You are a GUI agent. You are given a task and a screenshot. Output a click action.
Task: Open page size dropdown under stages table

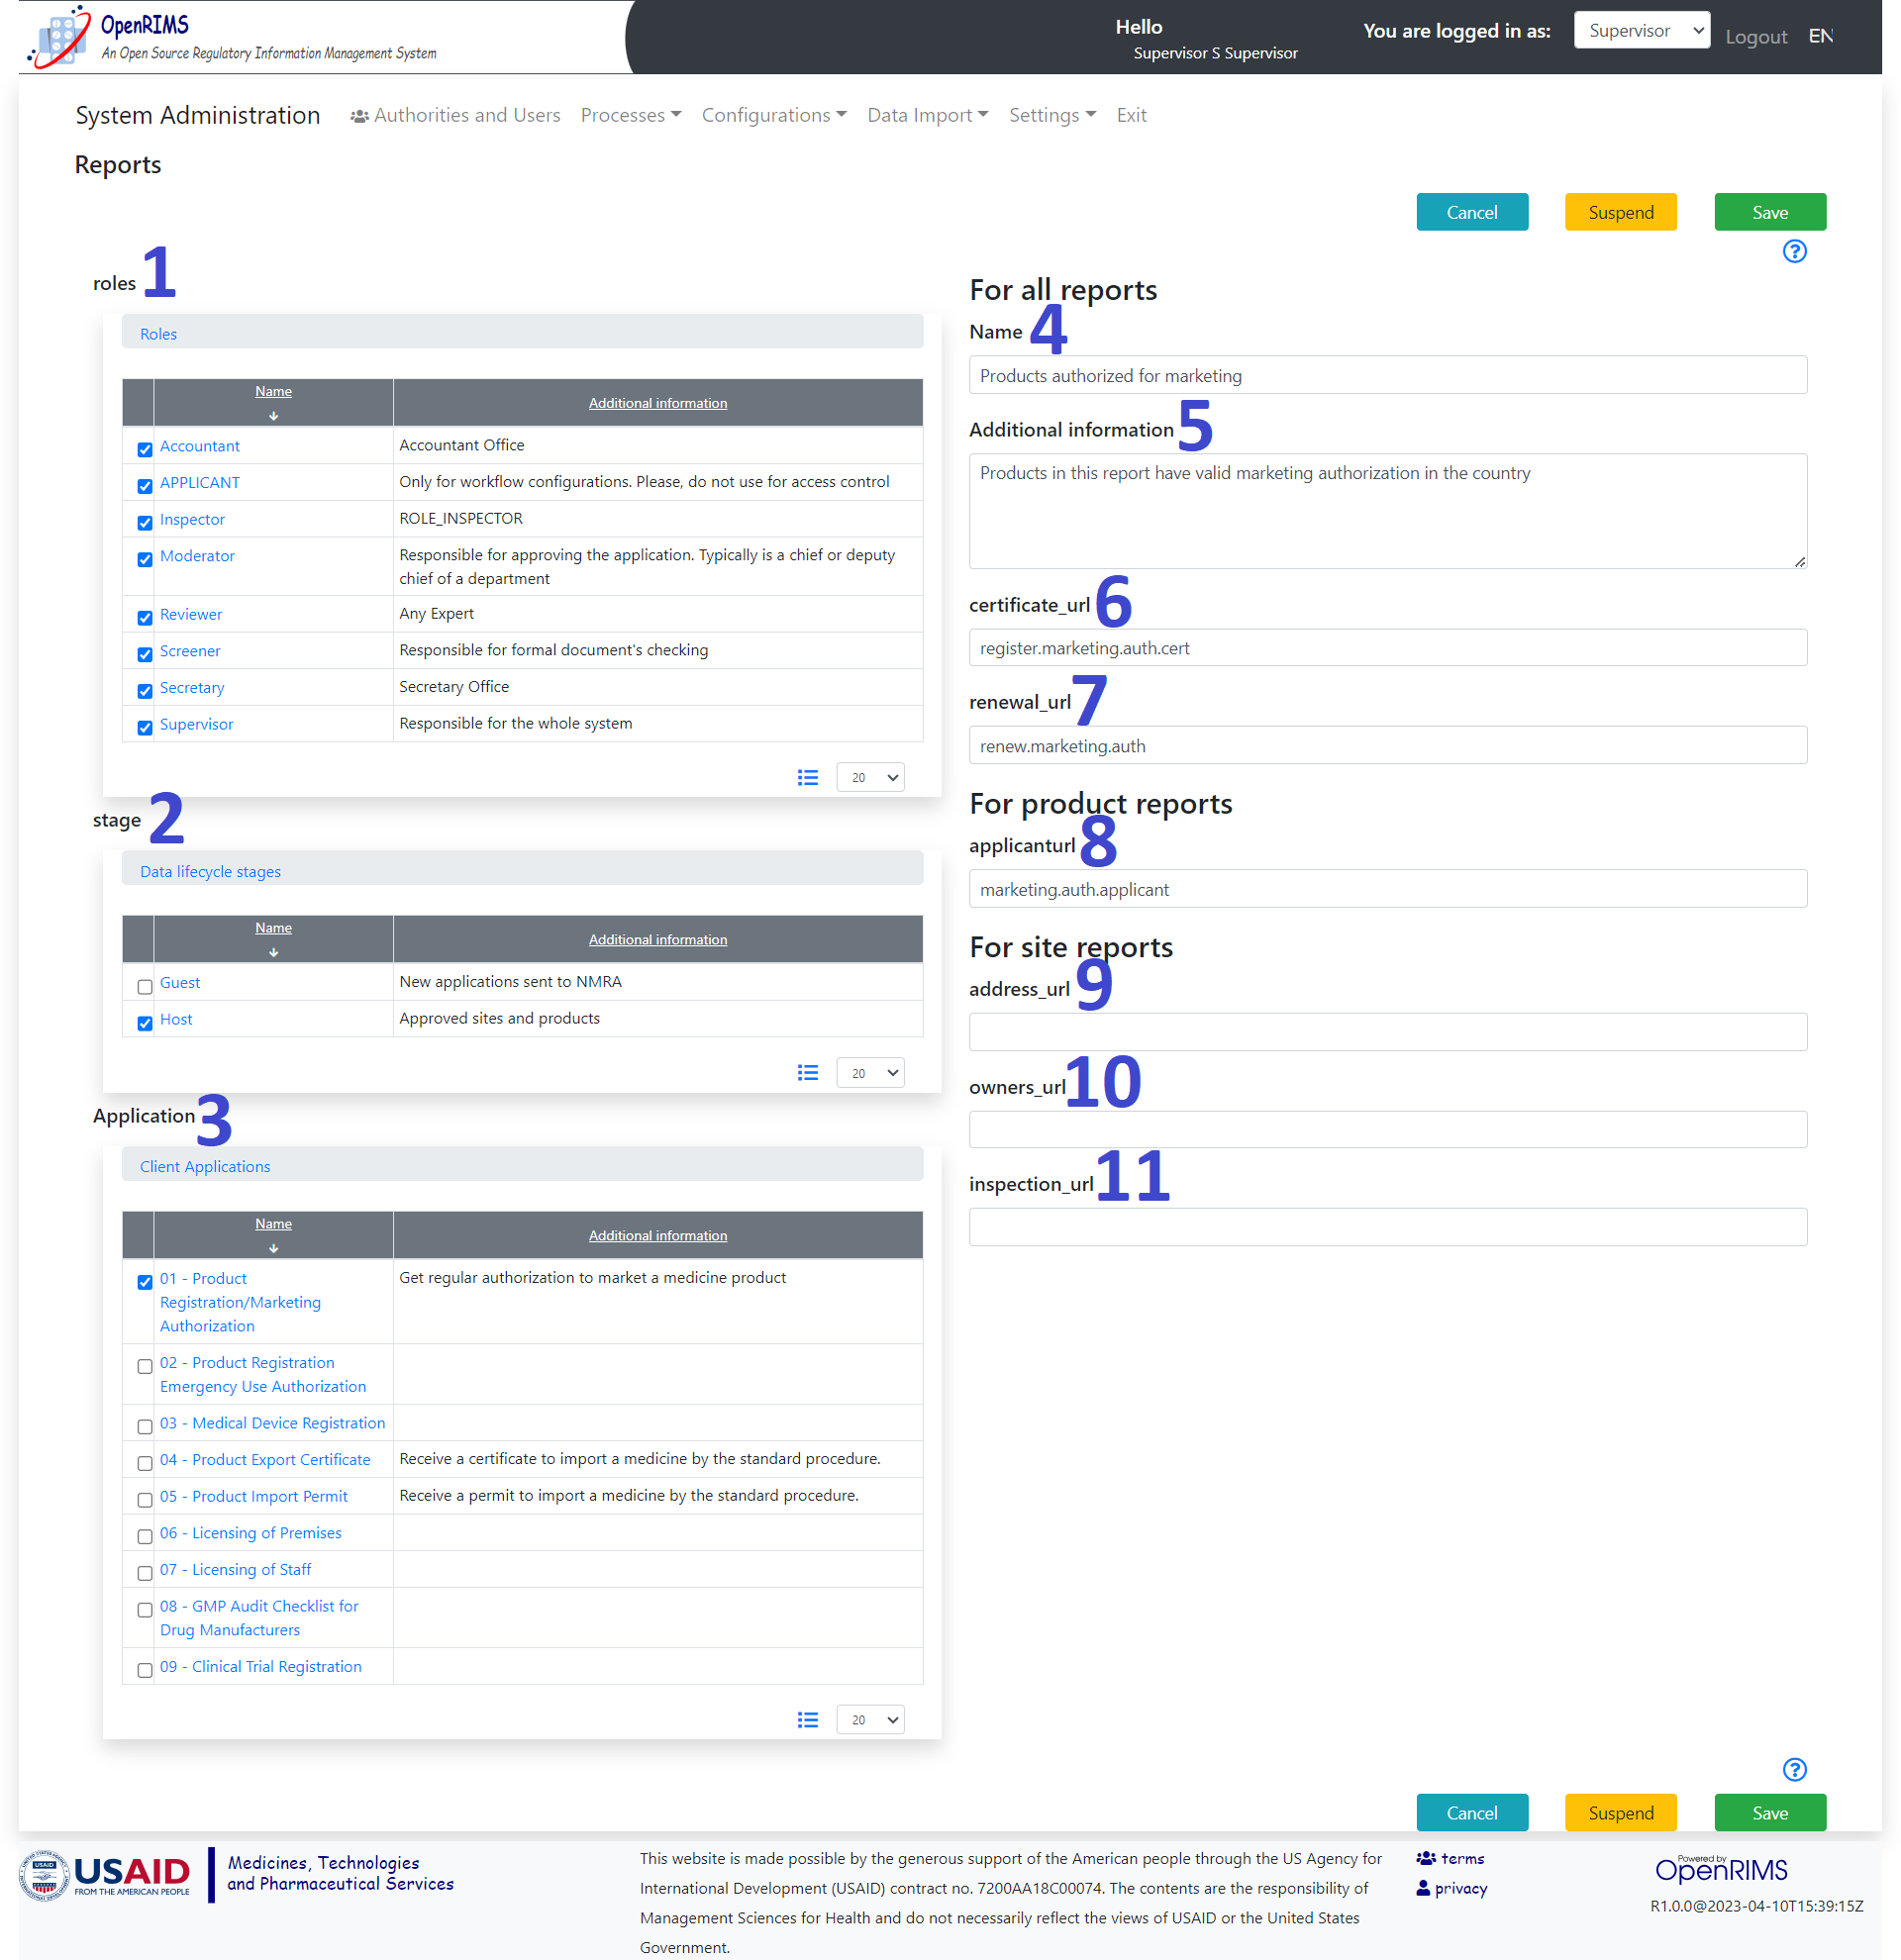point(870,1073)
